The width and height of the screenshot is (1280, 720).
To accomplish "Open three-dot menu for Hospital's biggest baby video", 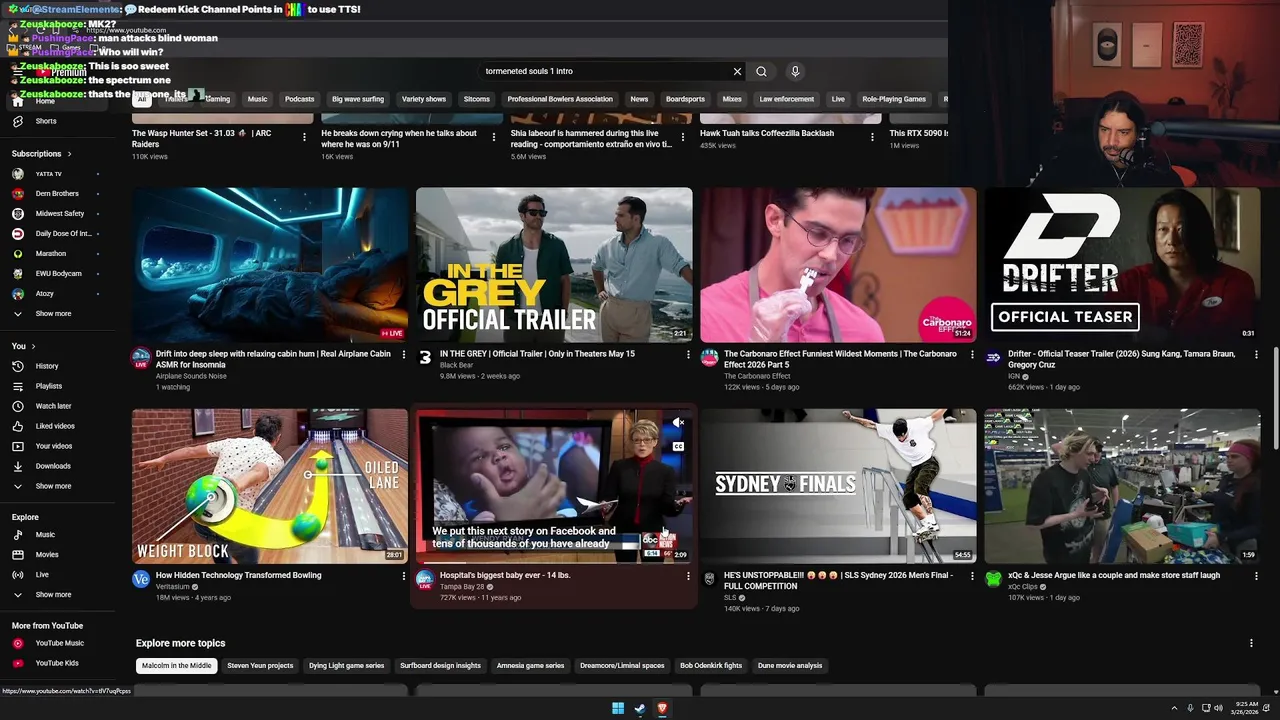I will click(688, 576).
